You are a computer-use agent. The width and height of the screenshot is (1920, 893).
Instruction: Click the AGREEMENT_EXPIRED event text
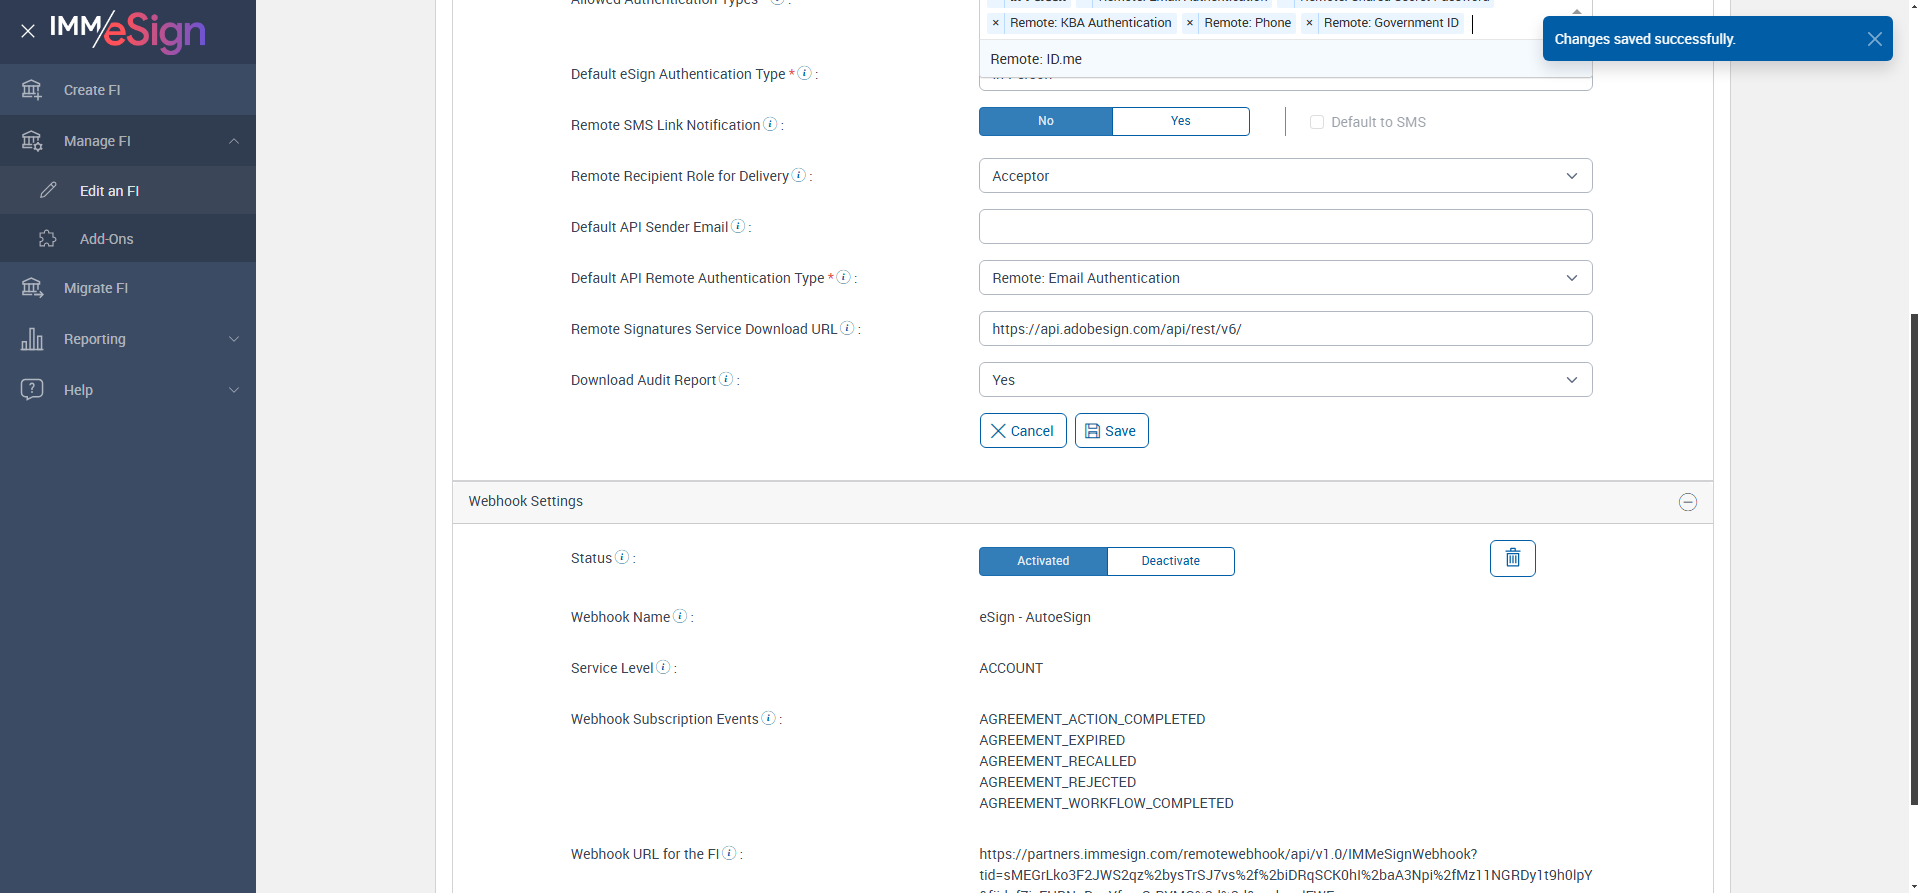tap(1052, 740)
